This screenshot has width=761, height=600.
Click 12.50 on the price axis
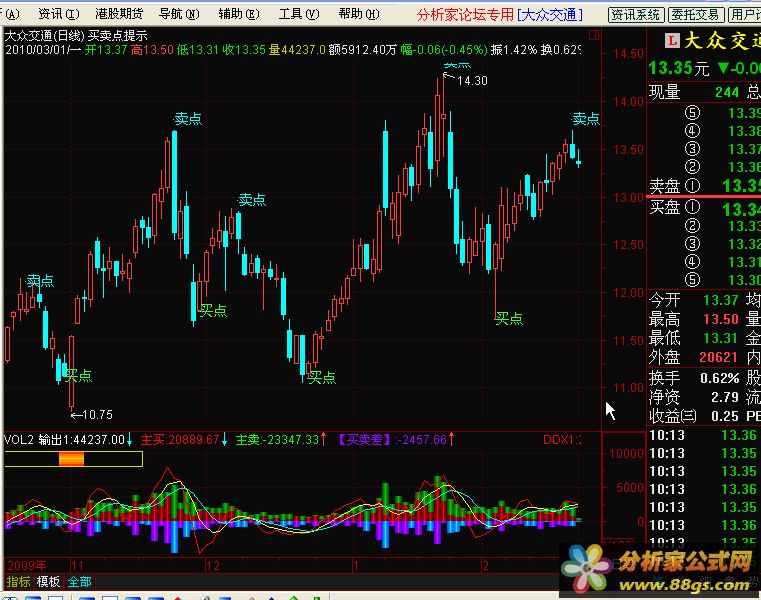(x=629, y=245)
